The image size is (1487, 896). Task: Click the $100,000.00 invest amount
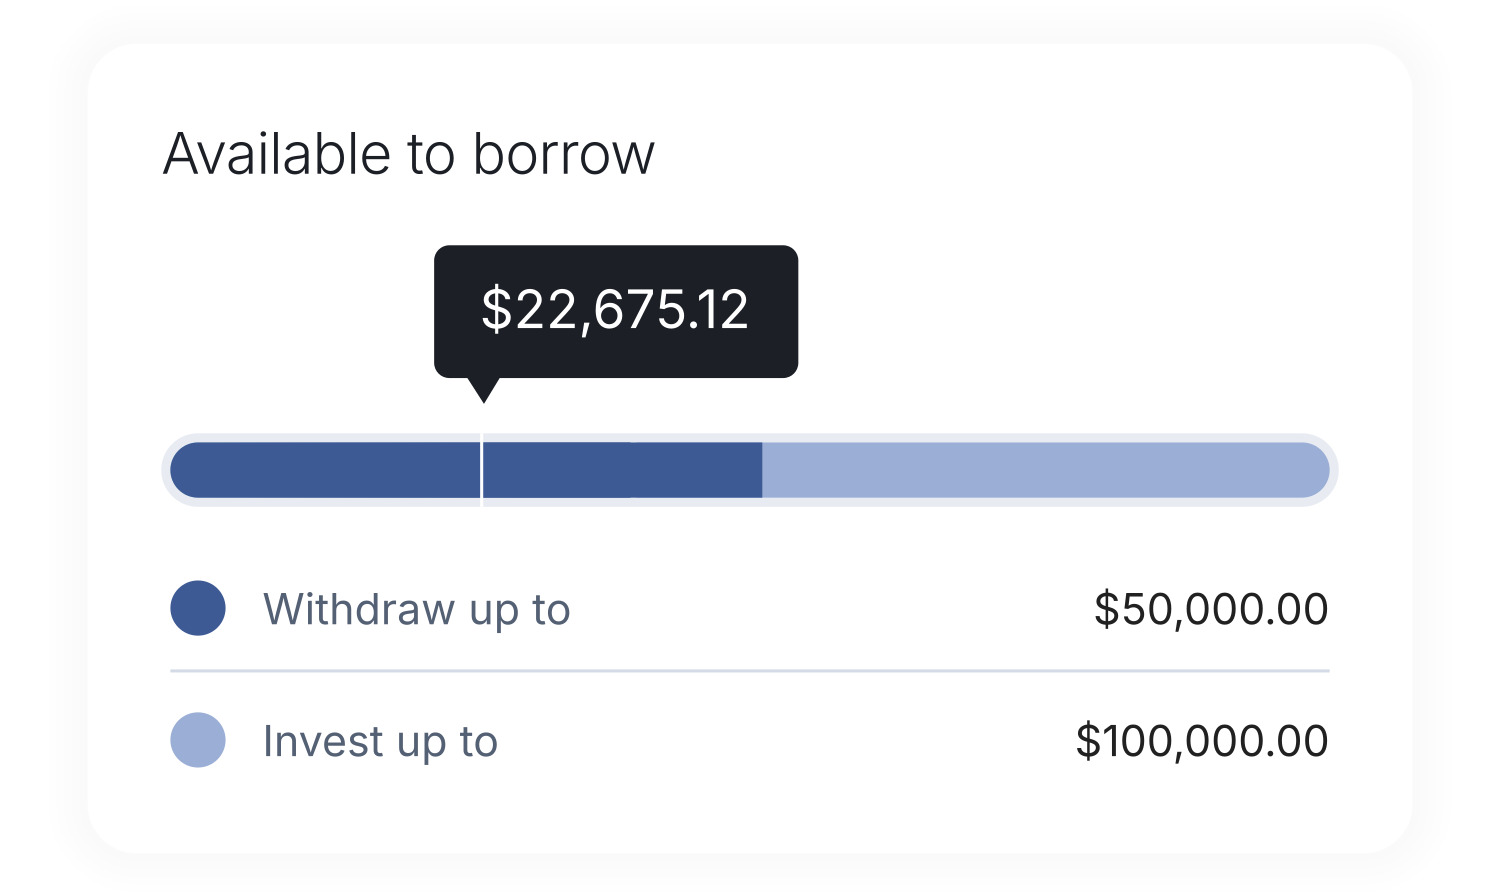(x=1202, y=741)
